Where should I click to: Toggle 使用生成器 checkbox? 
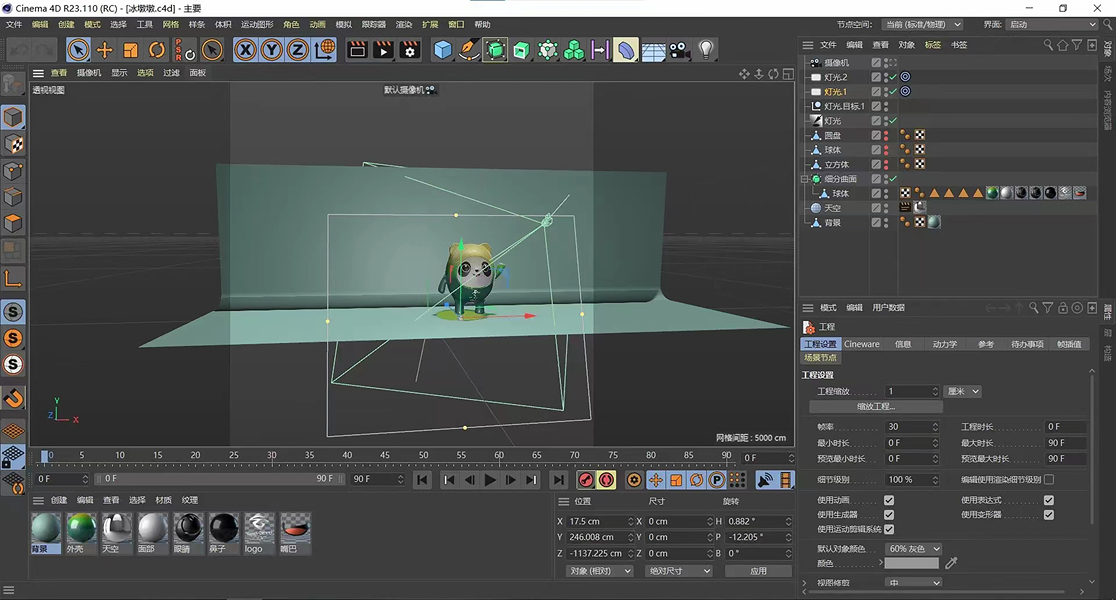(889, 514)
